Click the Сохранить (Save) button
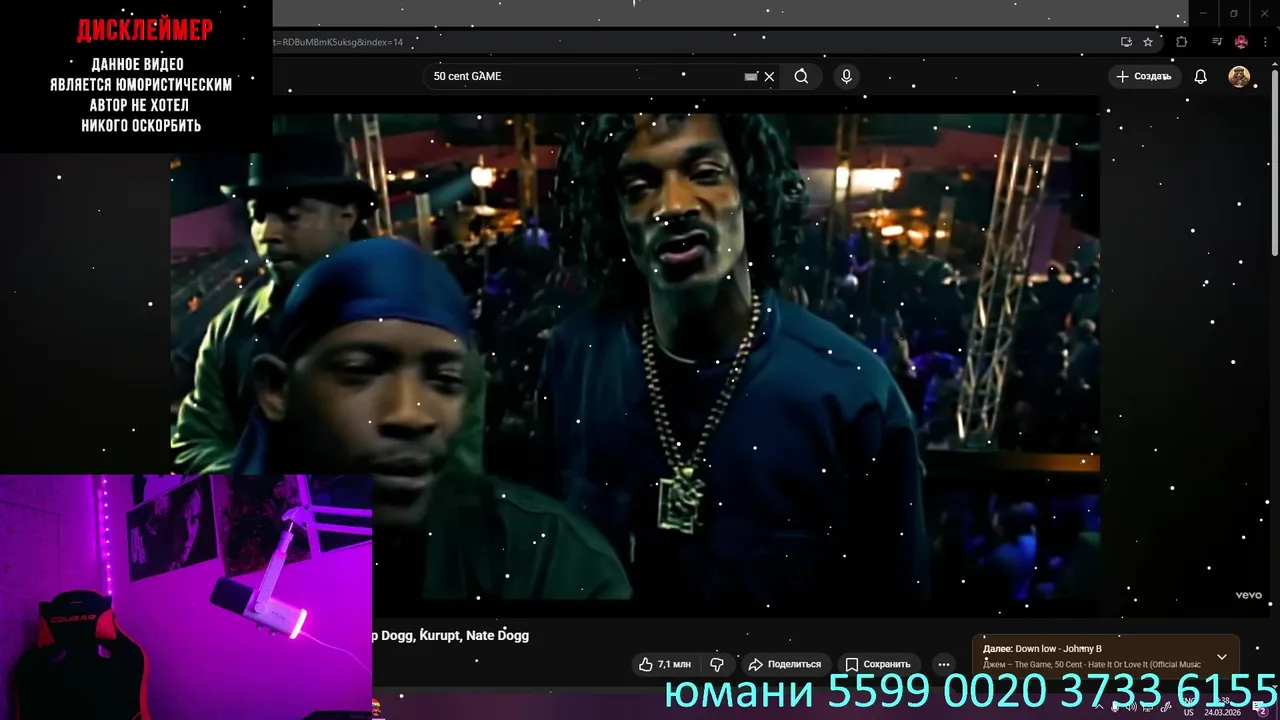Image resolution: width=1280 pixels, height=720 pixels. click(x=877, y=664)
